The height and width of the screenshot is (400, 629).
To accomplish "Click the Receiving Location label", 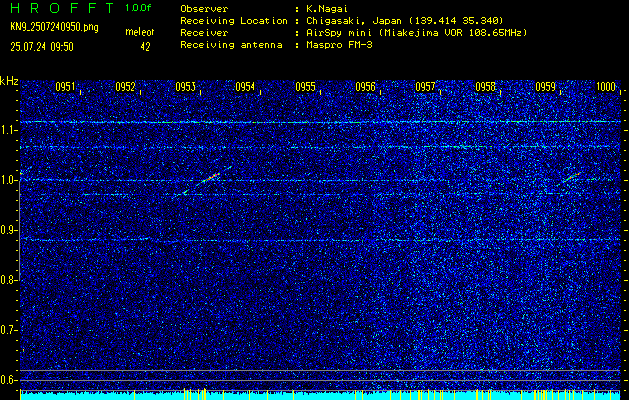I will [x=234, y=21].
